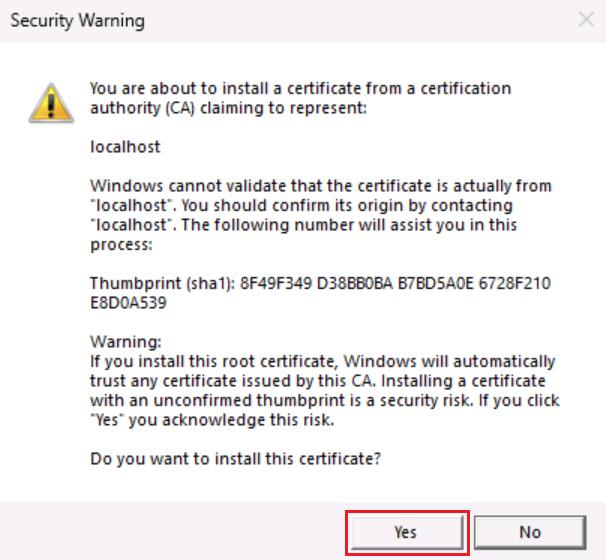
Task: Close the Security Warning dialog
Action: [586, 19]
